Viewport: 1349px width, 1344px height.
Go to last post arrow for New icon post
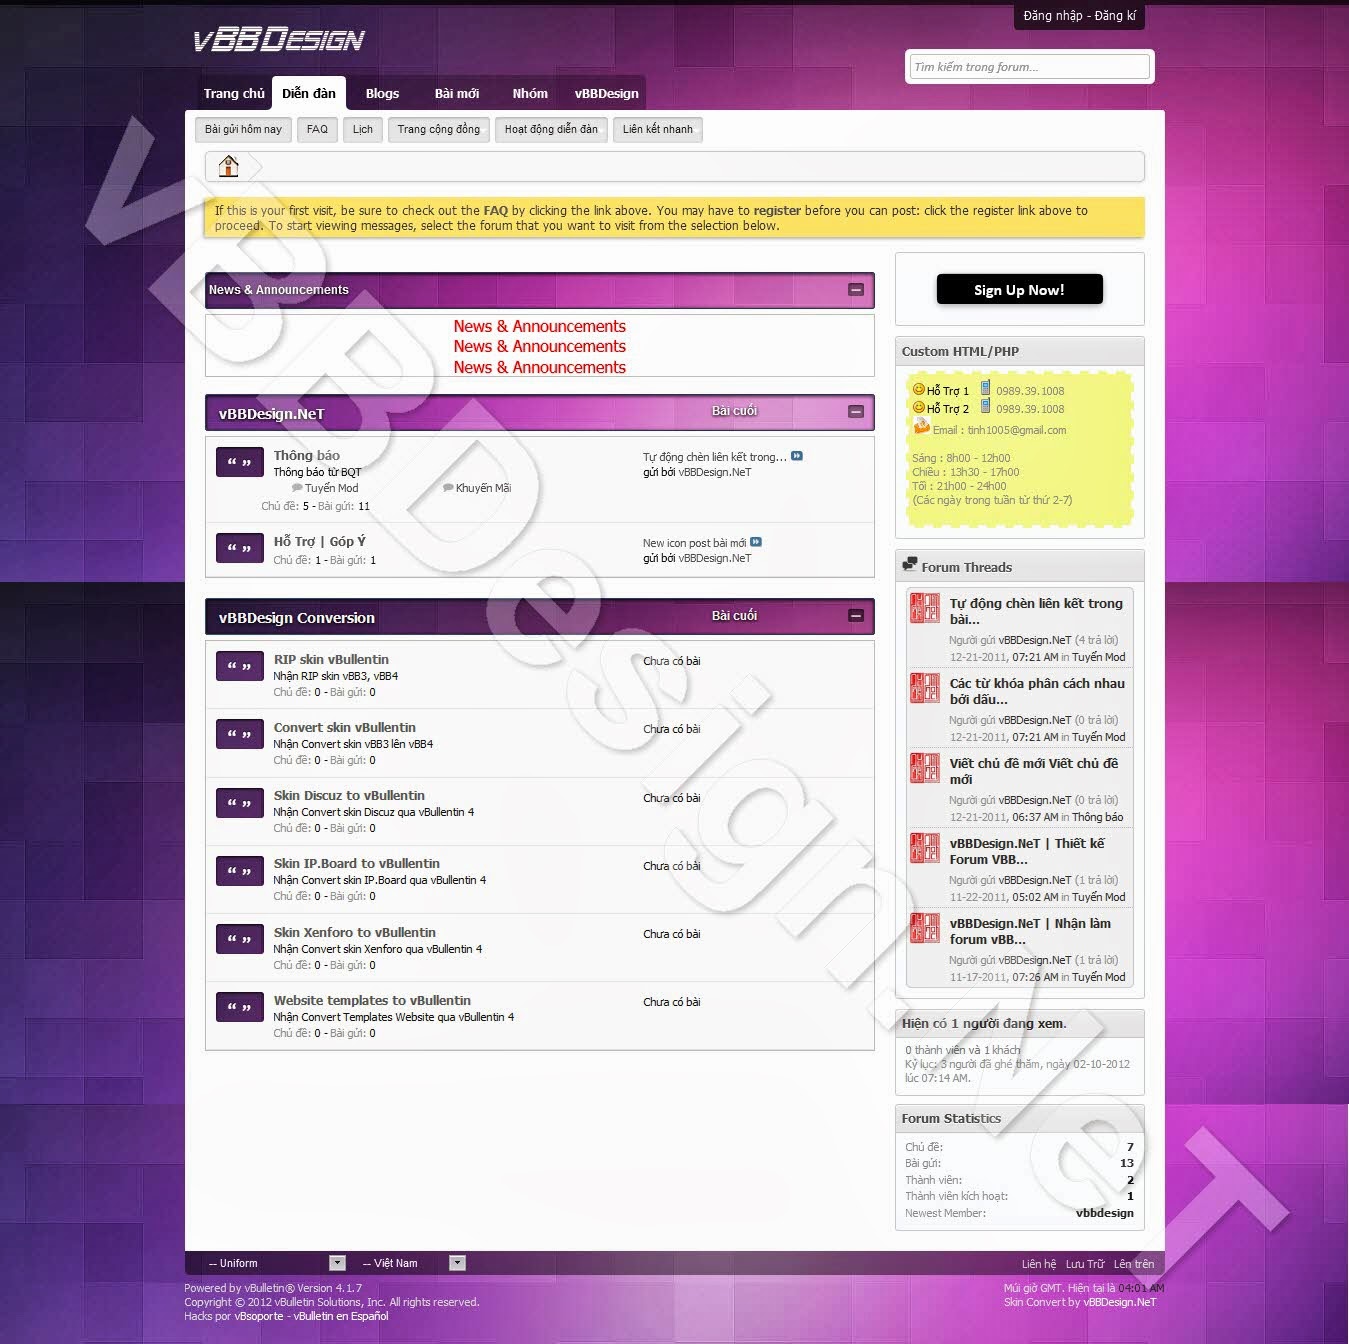point(756,542)
